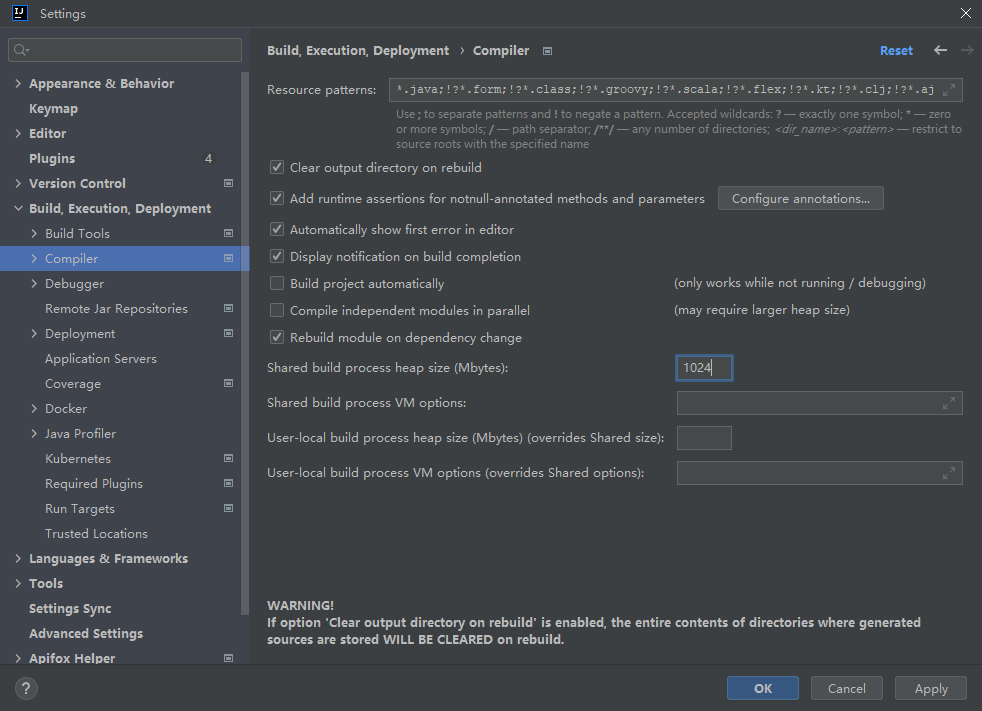Image resolution: width=982 pixels, height=711 pixels.
Task: Click the project-level icon next to Version Control
Action: pos(228,183)
